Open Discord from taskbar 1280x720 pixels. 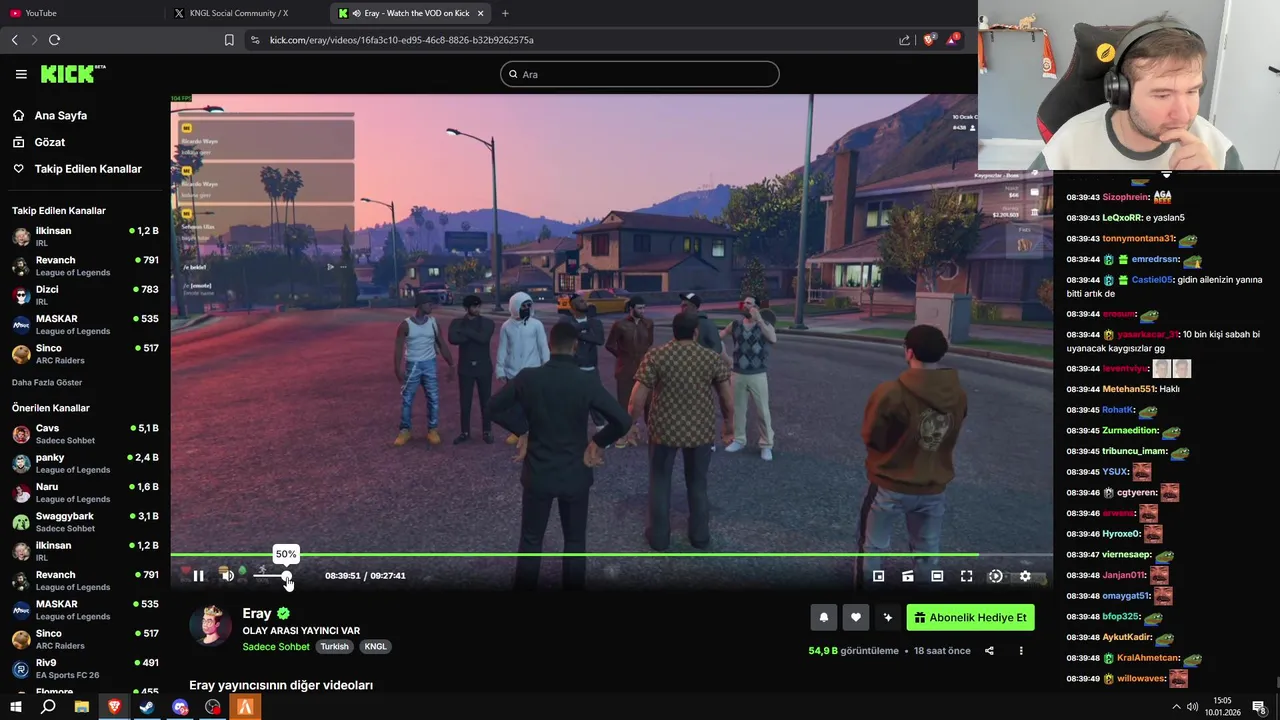point(180,707)
